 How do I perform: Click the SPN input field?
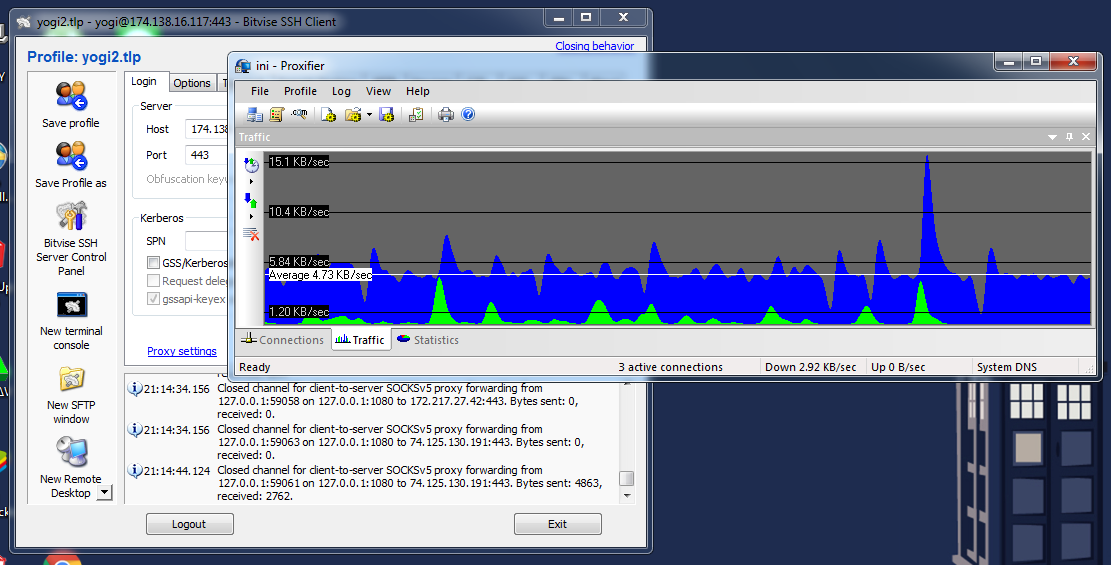pyautogui.click(x=207, y=241)
